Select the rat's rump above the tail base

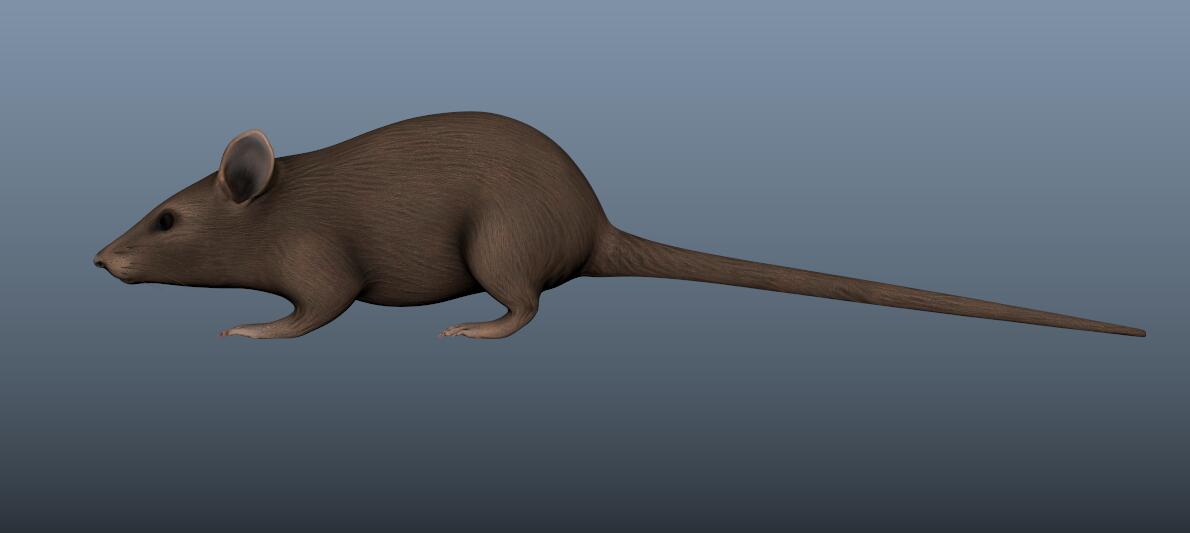point(580,200)
